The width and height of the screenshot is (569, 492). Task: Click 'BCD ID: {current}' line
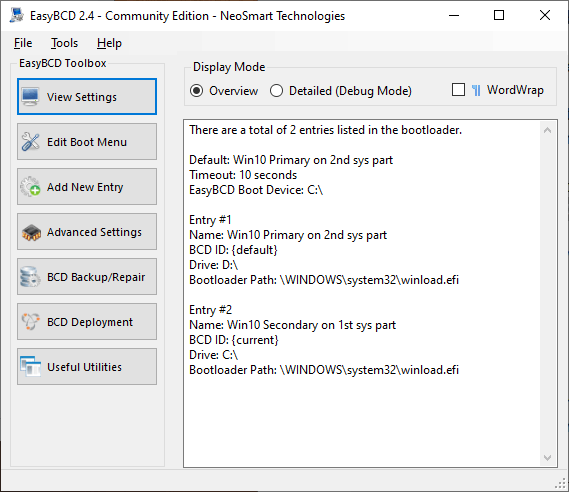click(x=234, y=340)
